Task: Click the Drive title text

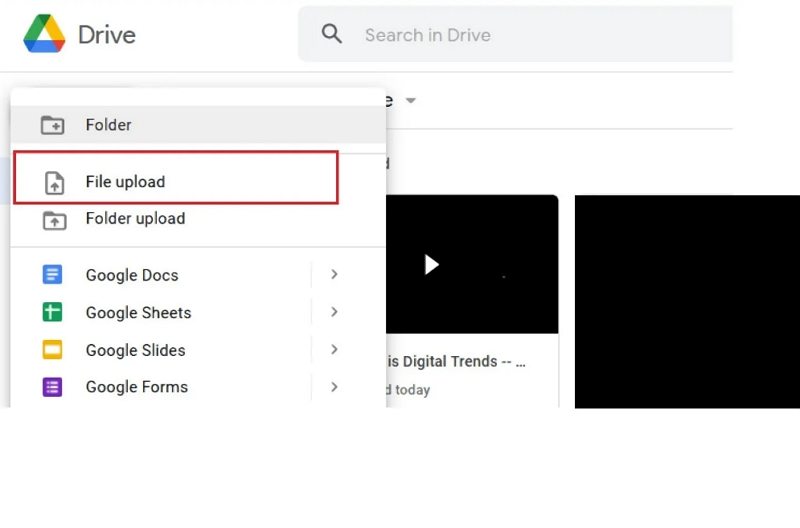Action: (107, 35)
